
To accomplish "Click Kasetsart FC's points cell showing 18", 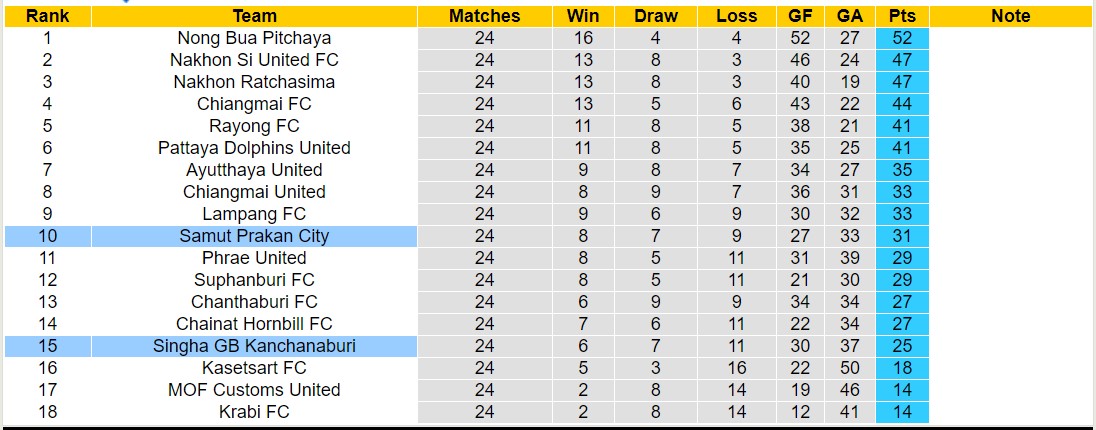I will [902, 368].
